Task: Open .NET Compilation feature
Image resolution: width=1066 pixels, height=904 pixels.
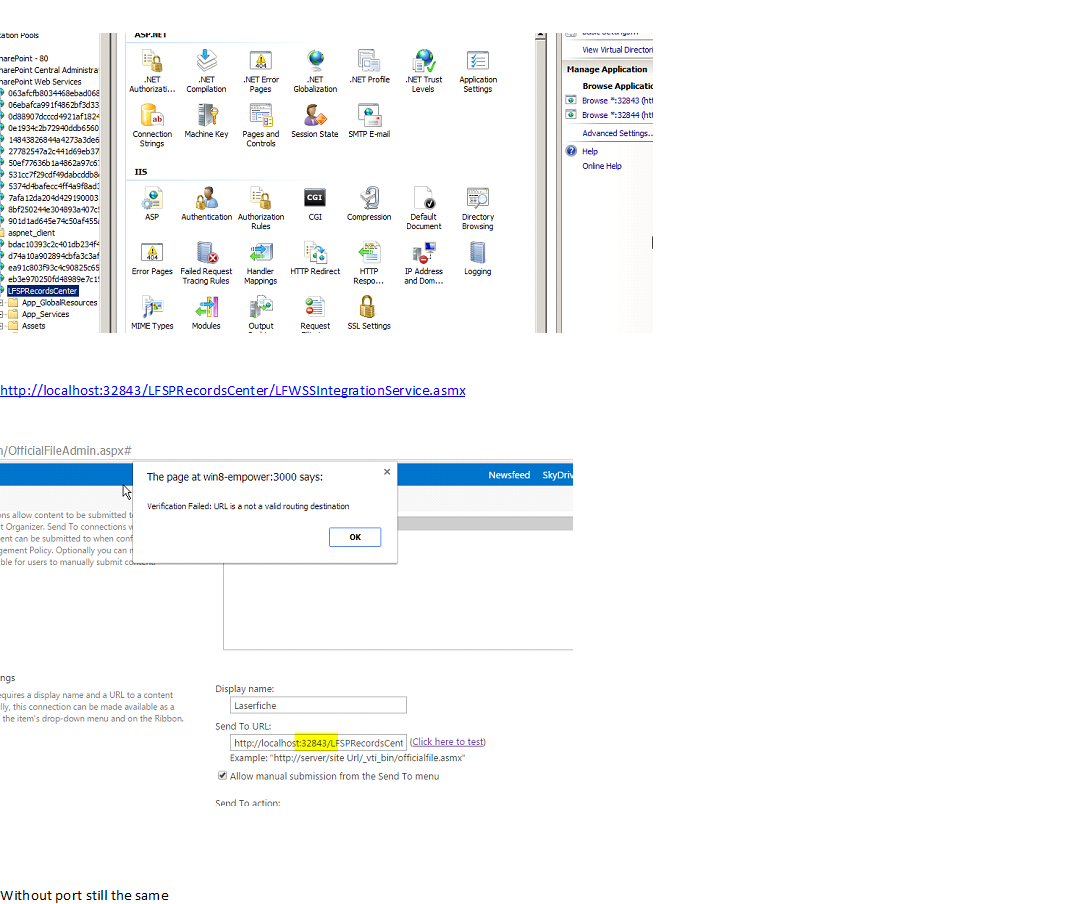Action: click(x=206, y=71)
